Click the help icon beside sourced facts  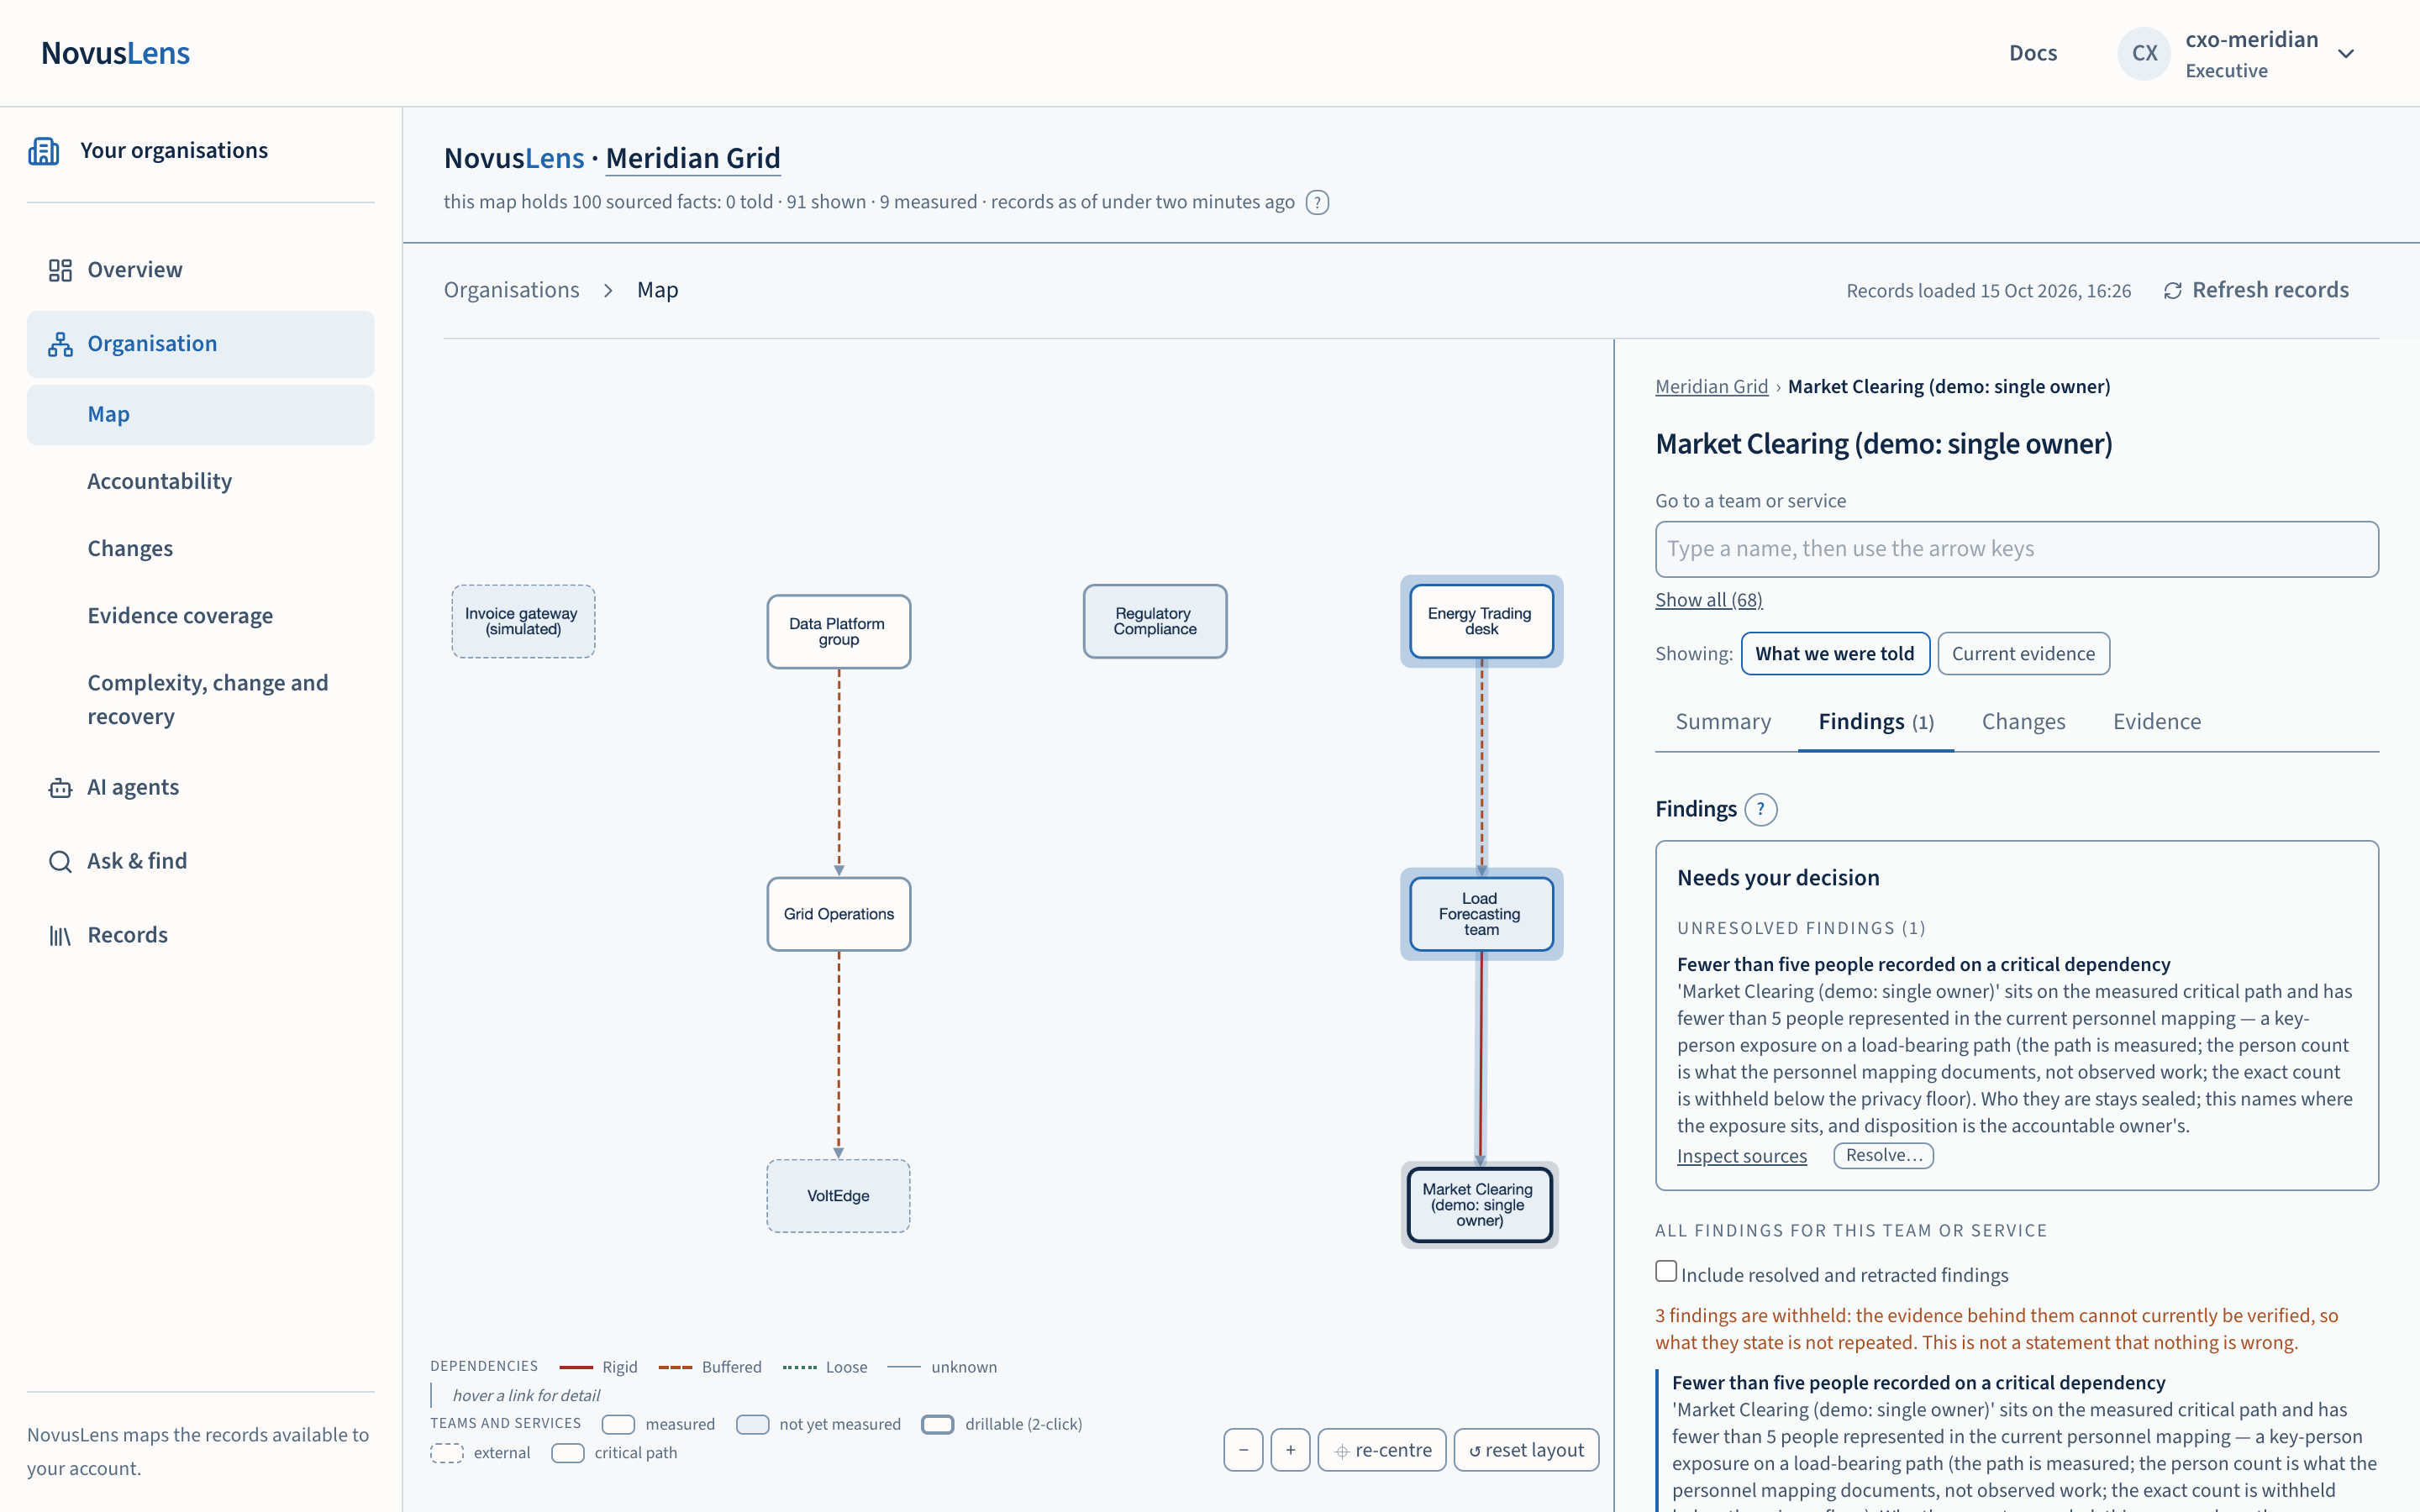pos(1317,203)
